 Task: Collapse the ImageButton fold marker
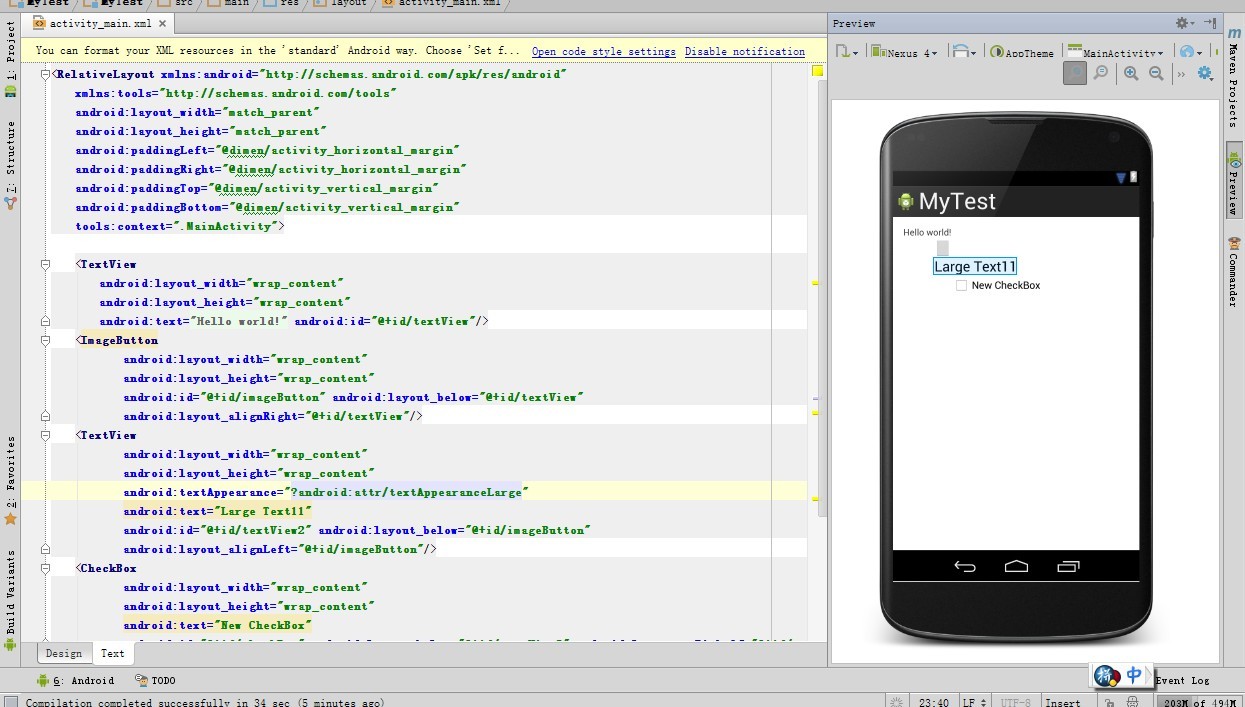[45, 340]
